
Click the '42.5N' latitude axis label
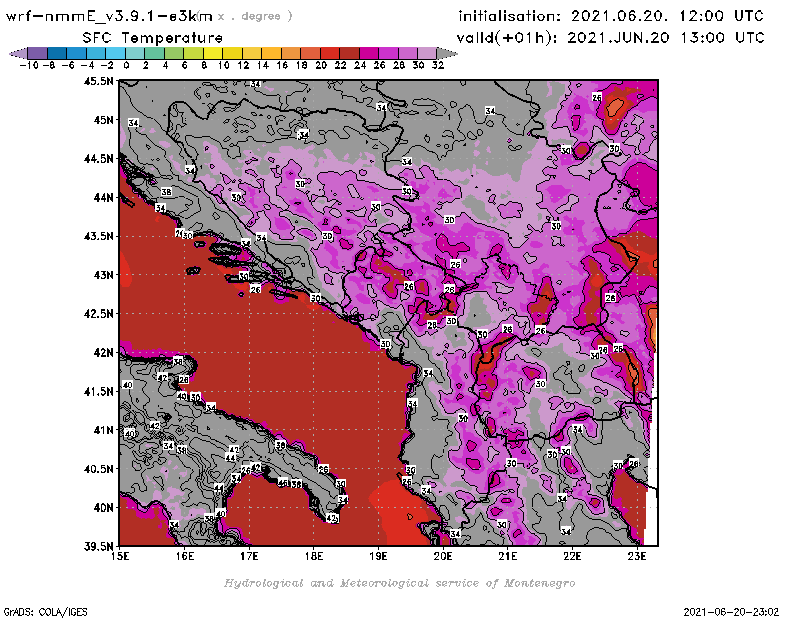pyautogui.click(x=98, y=314)
